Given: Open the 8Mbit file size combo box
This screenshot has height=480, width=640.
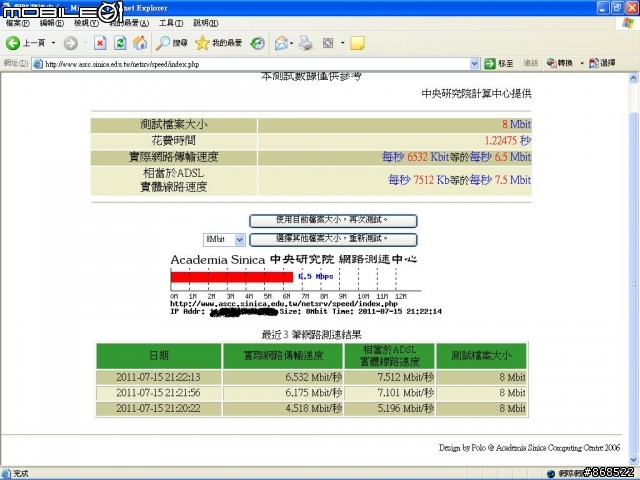Looking at the screenshot, I should (x=224, y=240).
